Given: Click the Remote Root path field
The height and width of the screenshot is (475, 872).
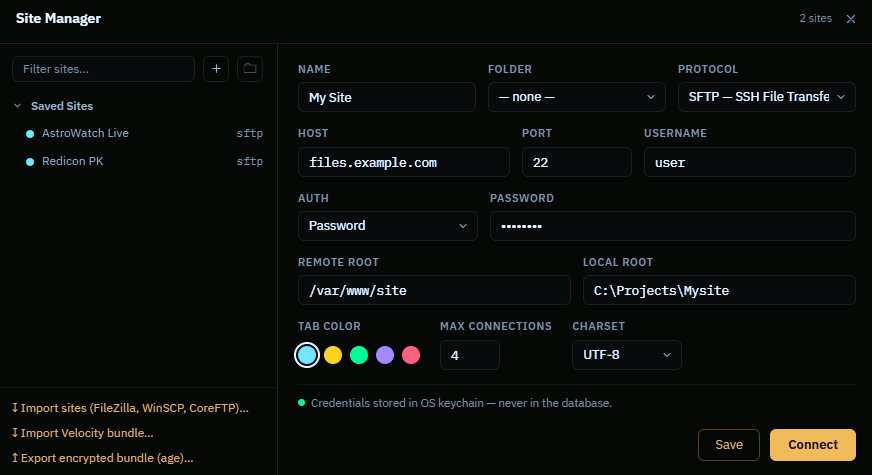Looking at the screenshot, I should point(434,290).
